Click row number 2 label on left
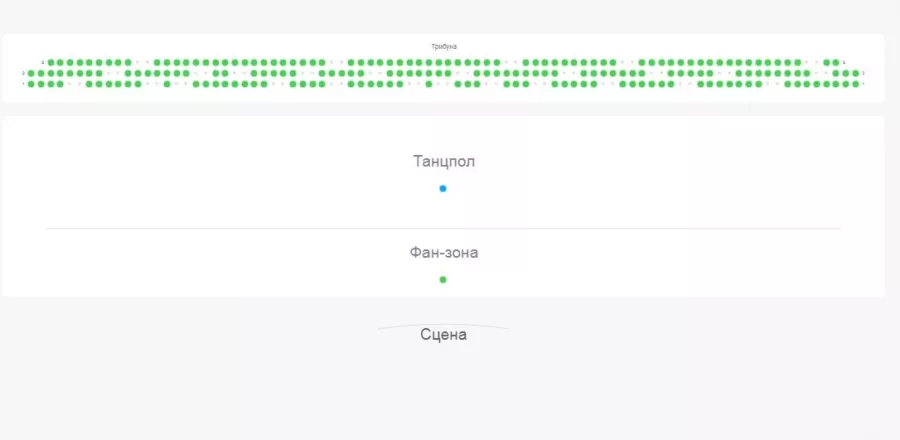 click(x=23, y=73)
